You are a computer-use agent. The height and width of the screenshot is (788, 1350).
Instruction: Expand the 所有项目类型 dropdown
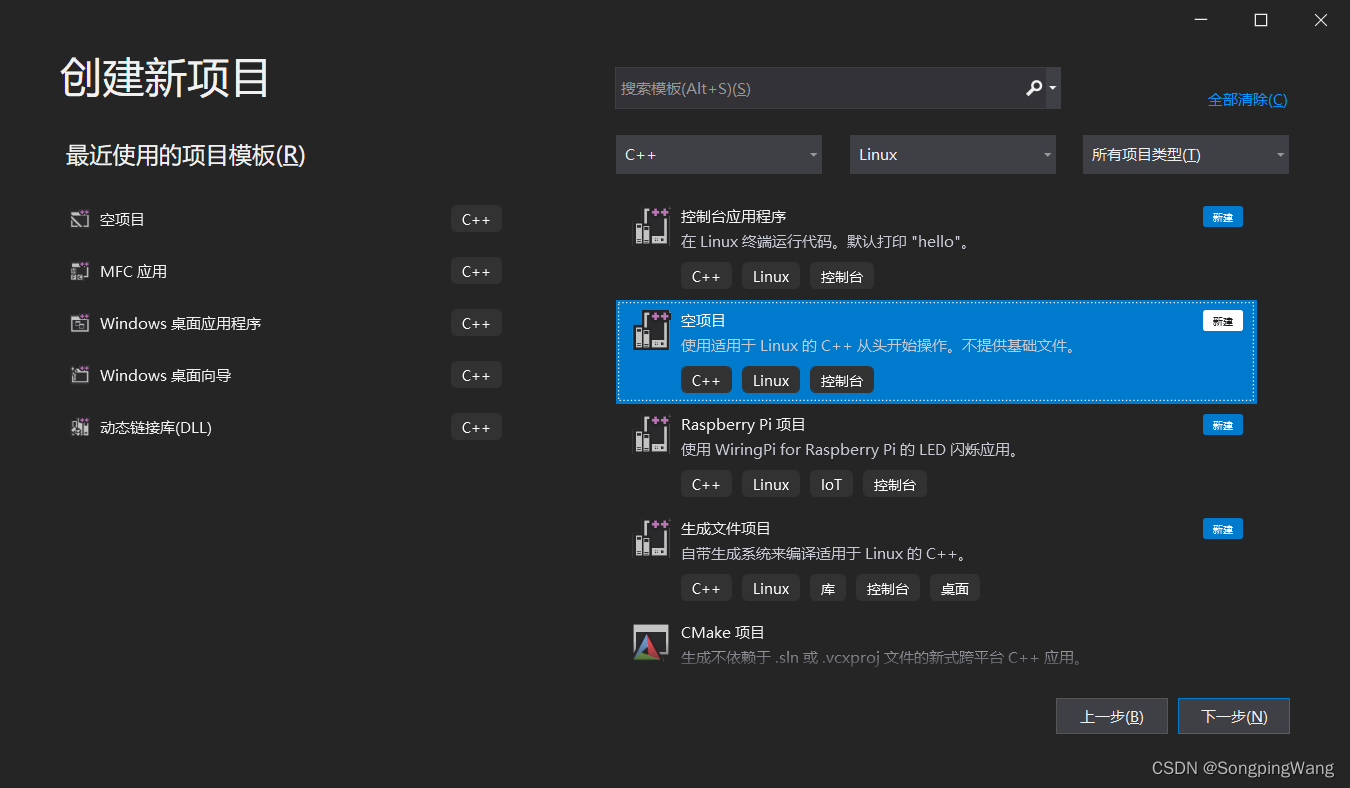(1185, 154)
